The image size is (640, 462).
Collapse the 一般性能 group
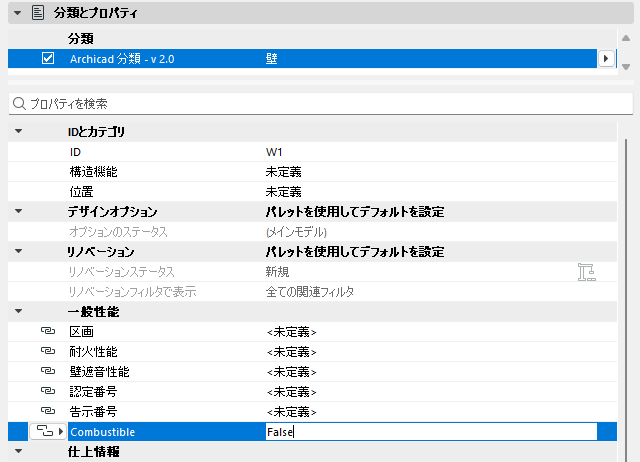click(x=18, y=311)
